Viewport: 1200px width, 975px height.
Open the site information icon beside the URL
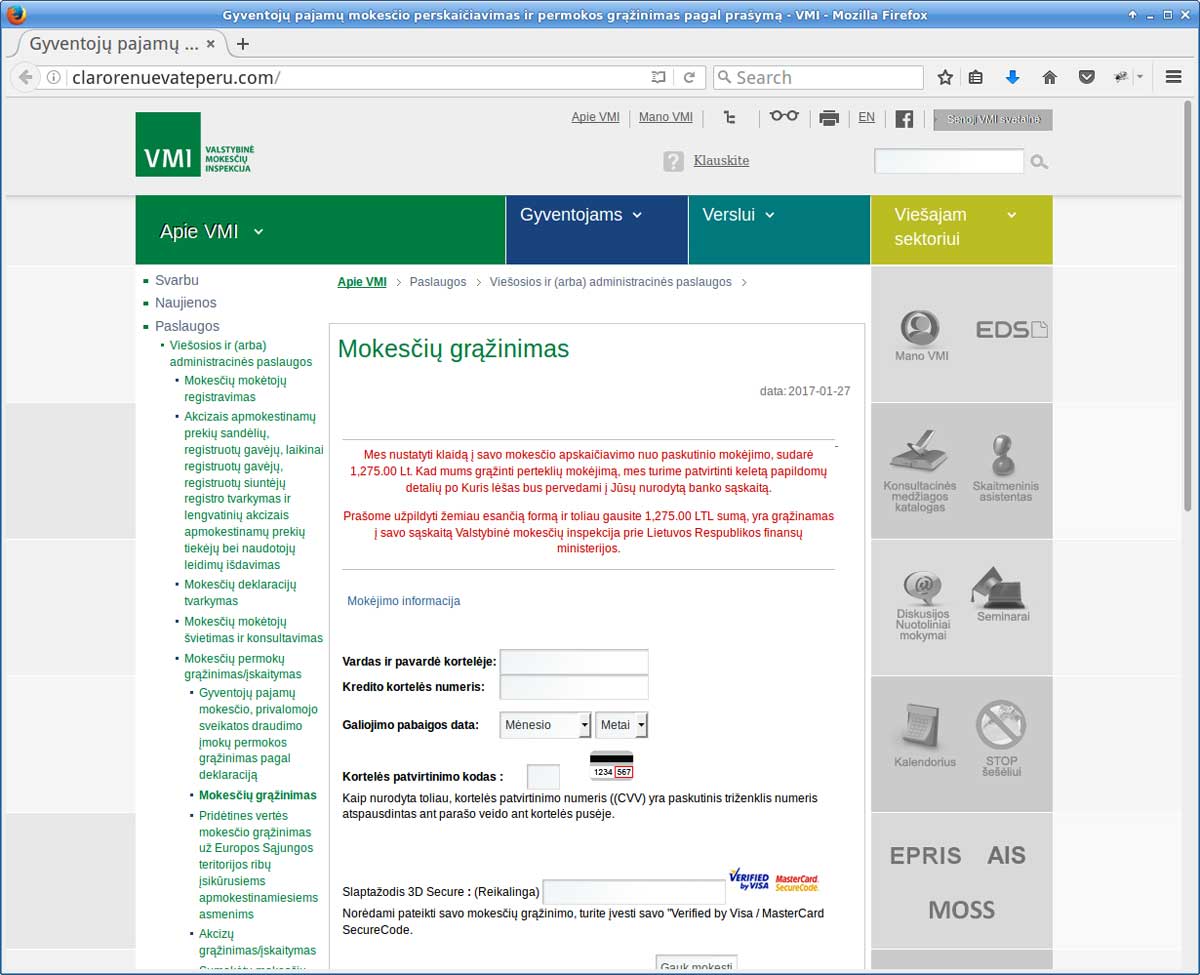tap(55, 77)
